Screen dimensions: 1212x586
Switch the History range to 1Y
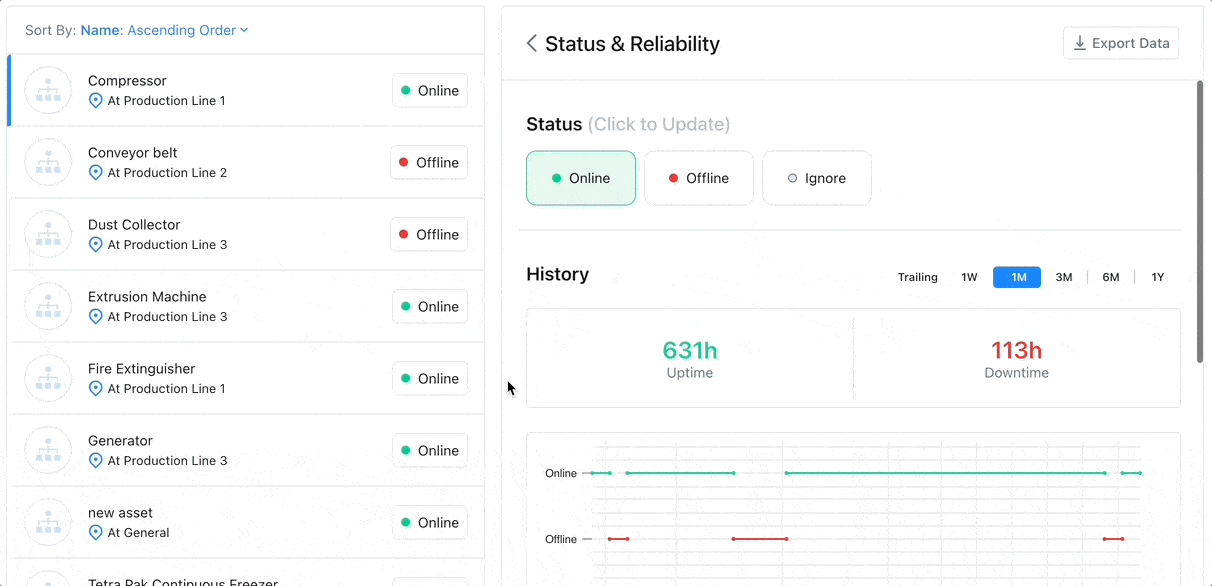tap(1157, 277)
